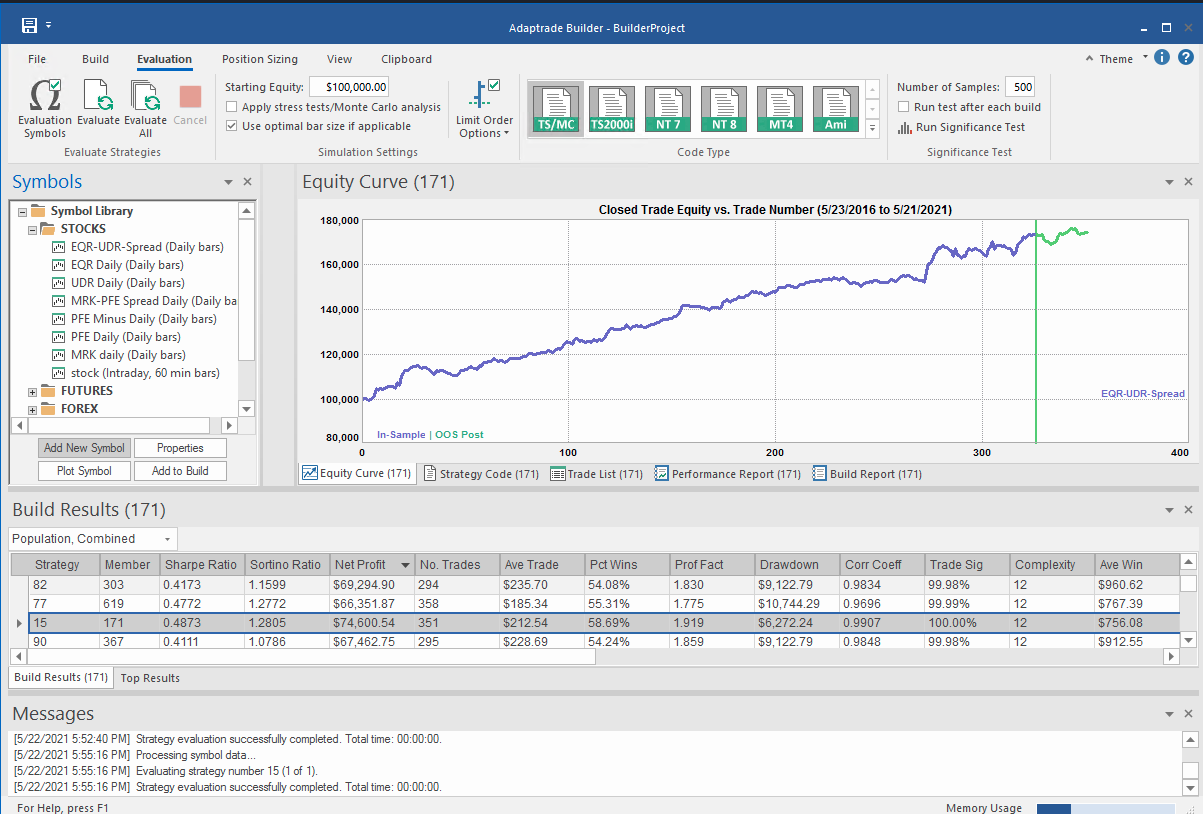
Task: Click the Number of Samples field
Action: (1020, 87)
